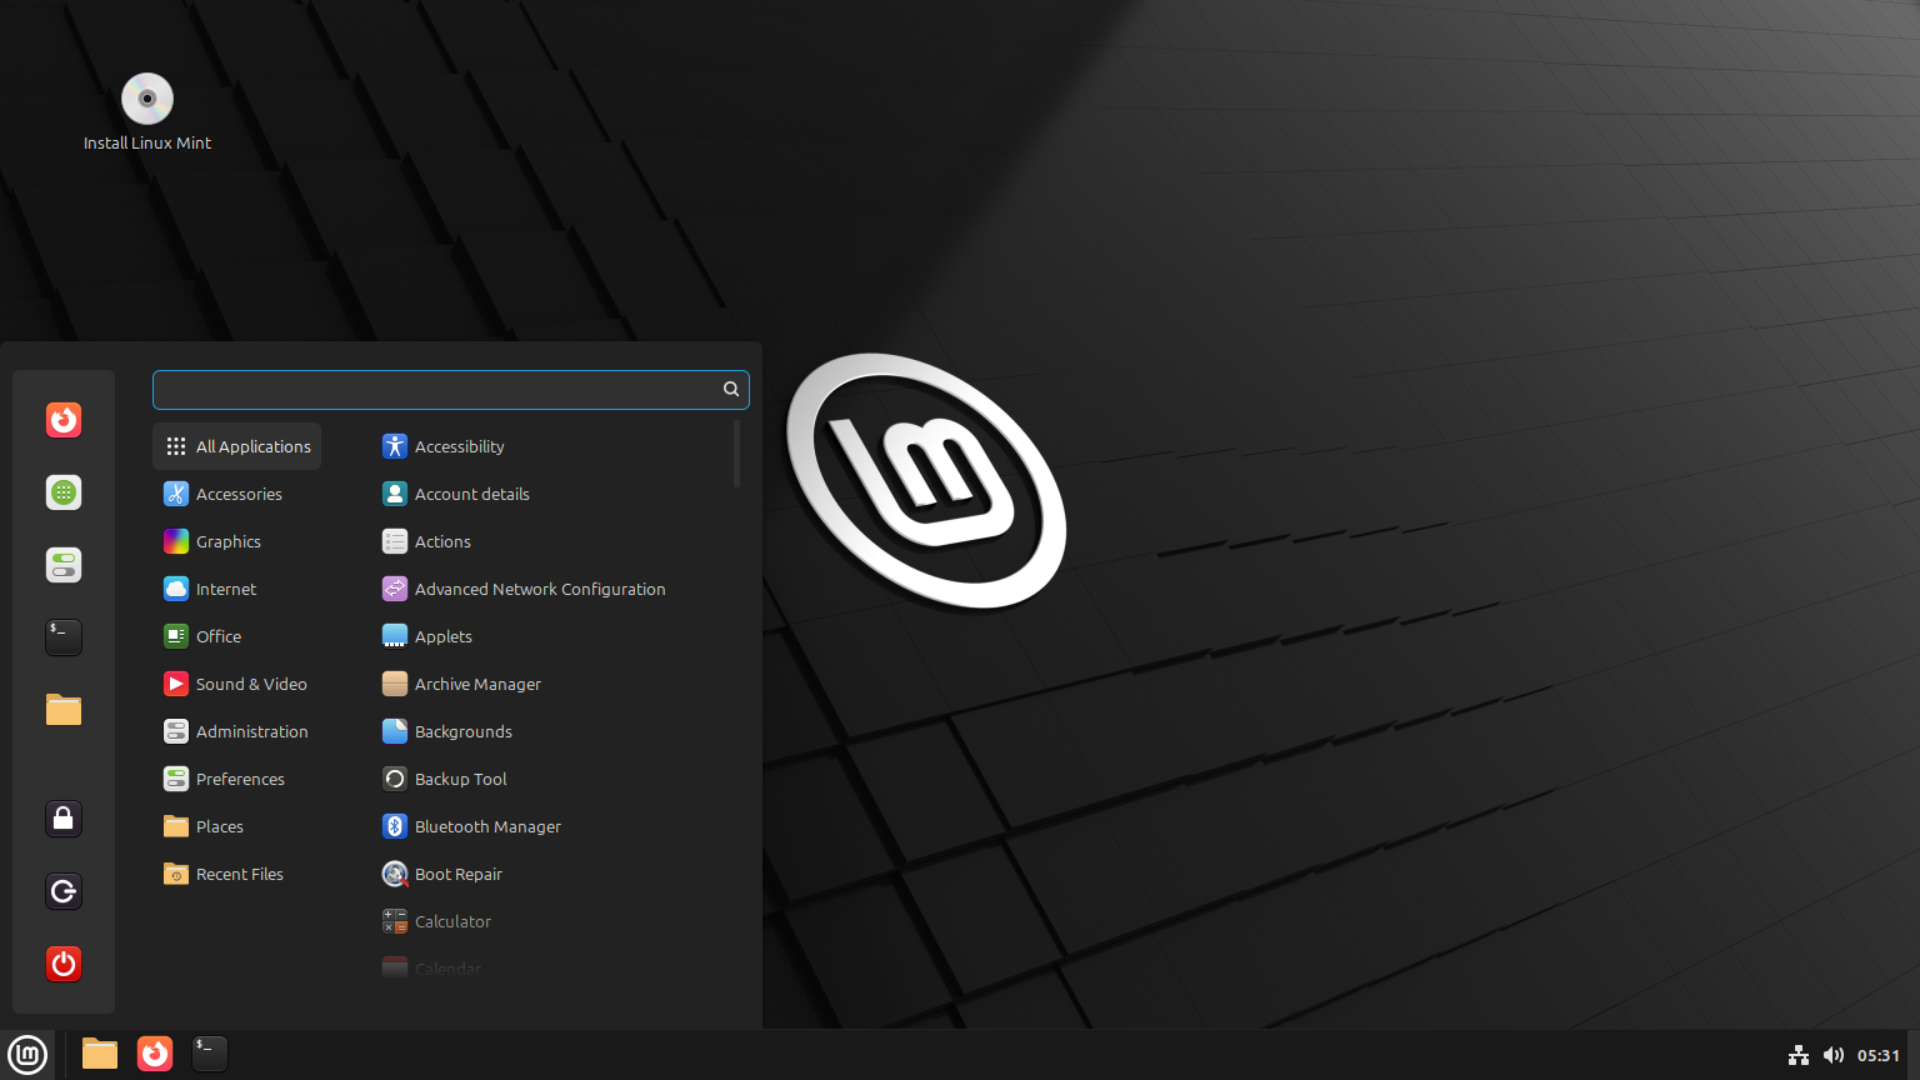Click the Log Out icon
Screen dimensions: 1920x1080
tap(63, 891)
